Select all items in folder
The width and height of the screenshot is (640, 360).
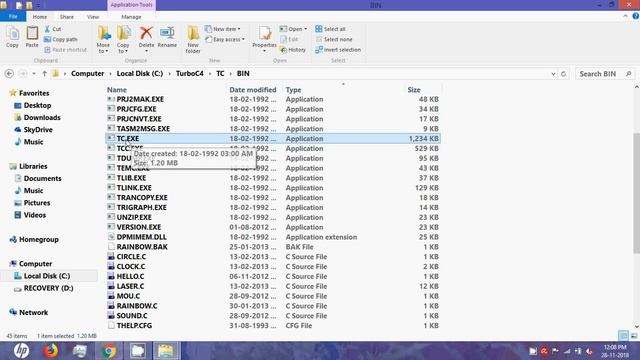click(x=330, y=29)
